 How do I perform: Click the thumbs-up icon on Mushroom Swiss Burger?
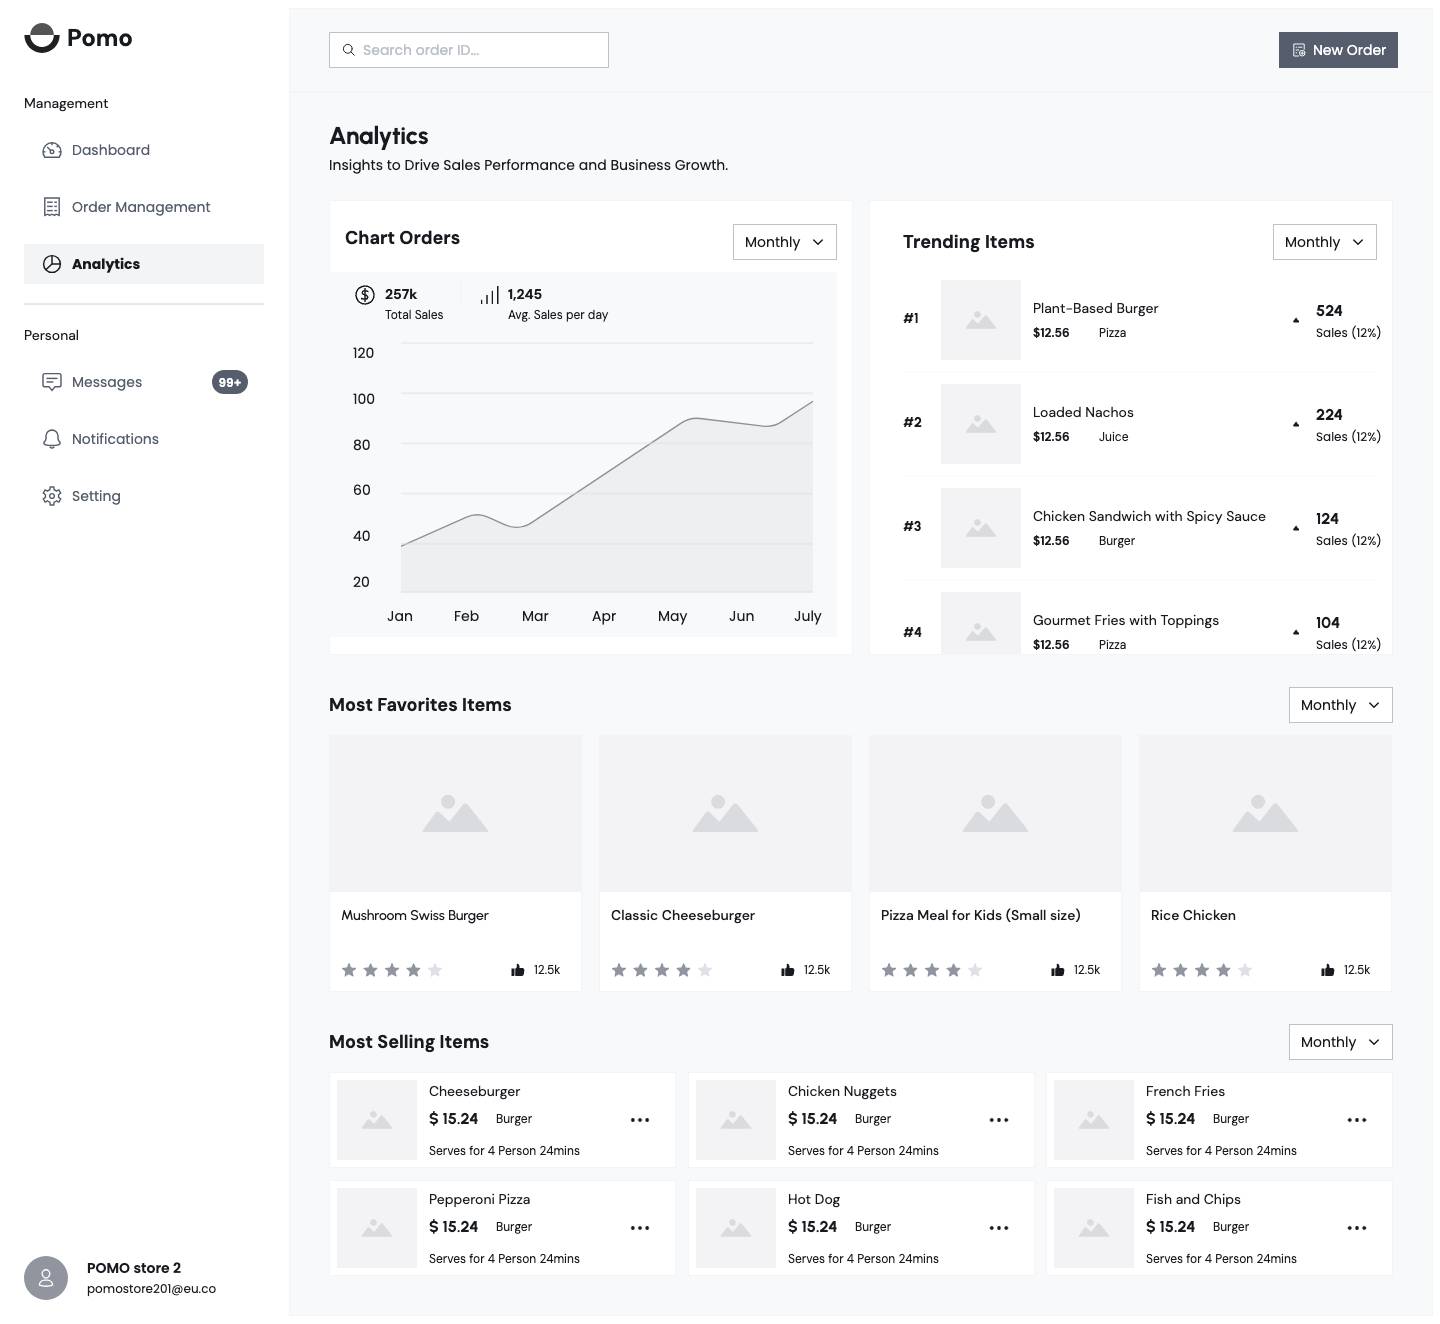(x=518, y=970)
